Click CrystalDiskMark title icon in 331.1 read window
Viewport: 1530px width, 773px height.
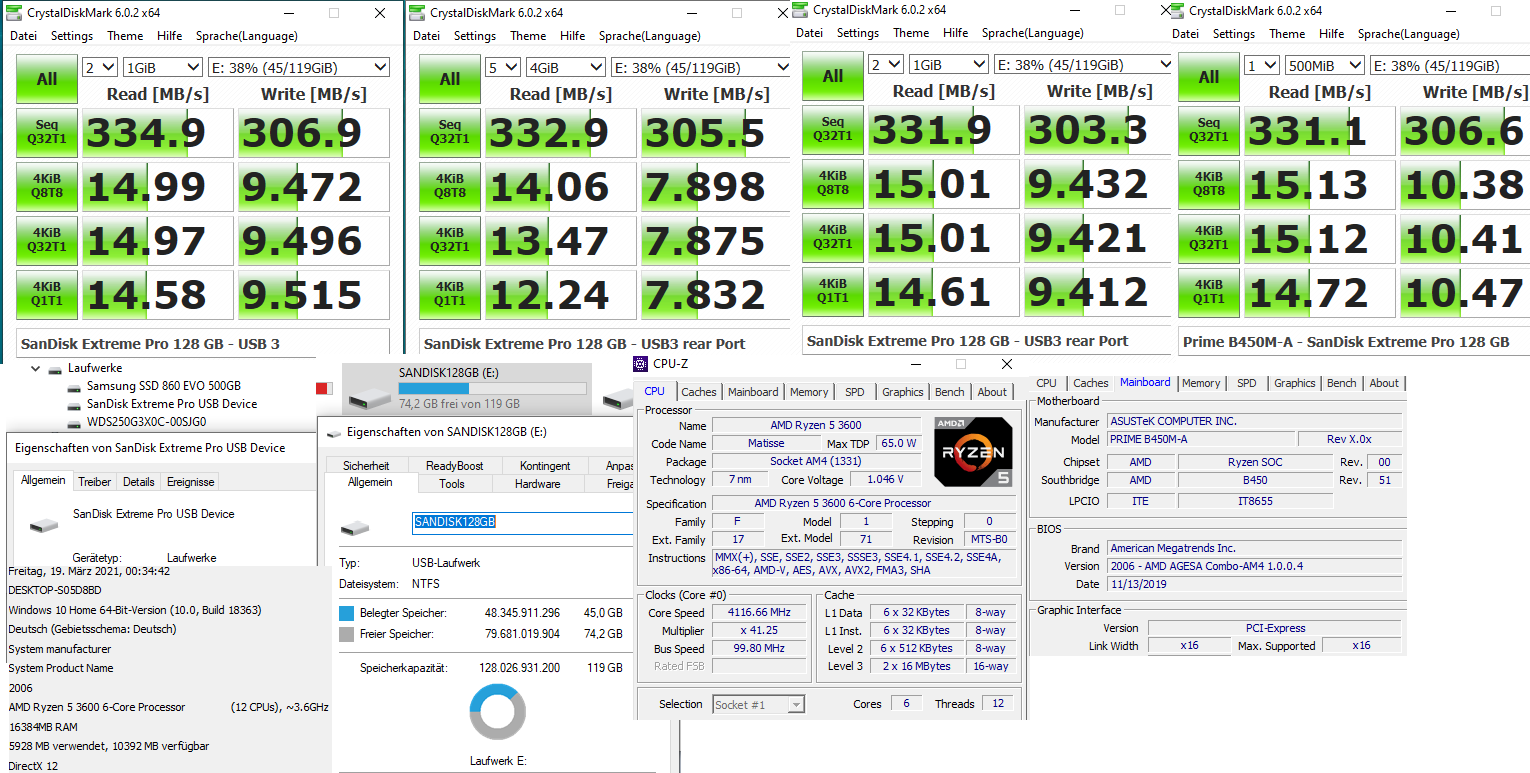point(1178,11)
